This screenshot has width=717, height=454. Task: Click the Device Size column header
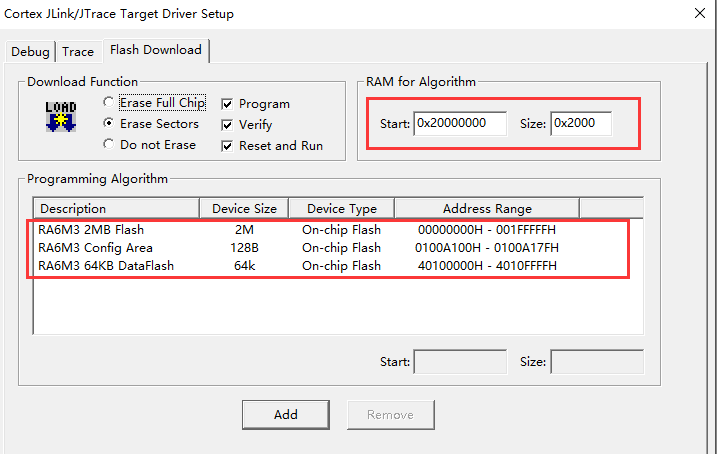point(244,208)
